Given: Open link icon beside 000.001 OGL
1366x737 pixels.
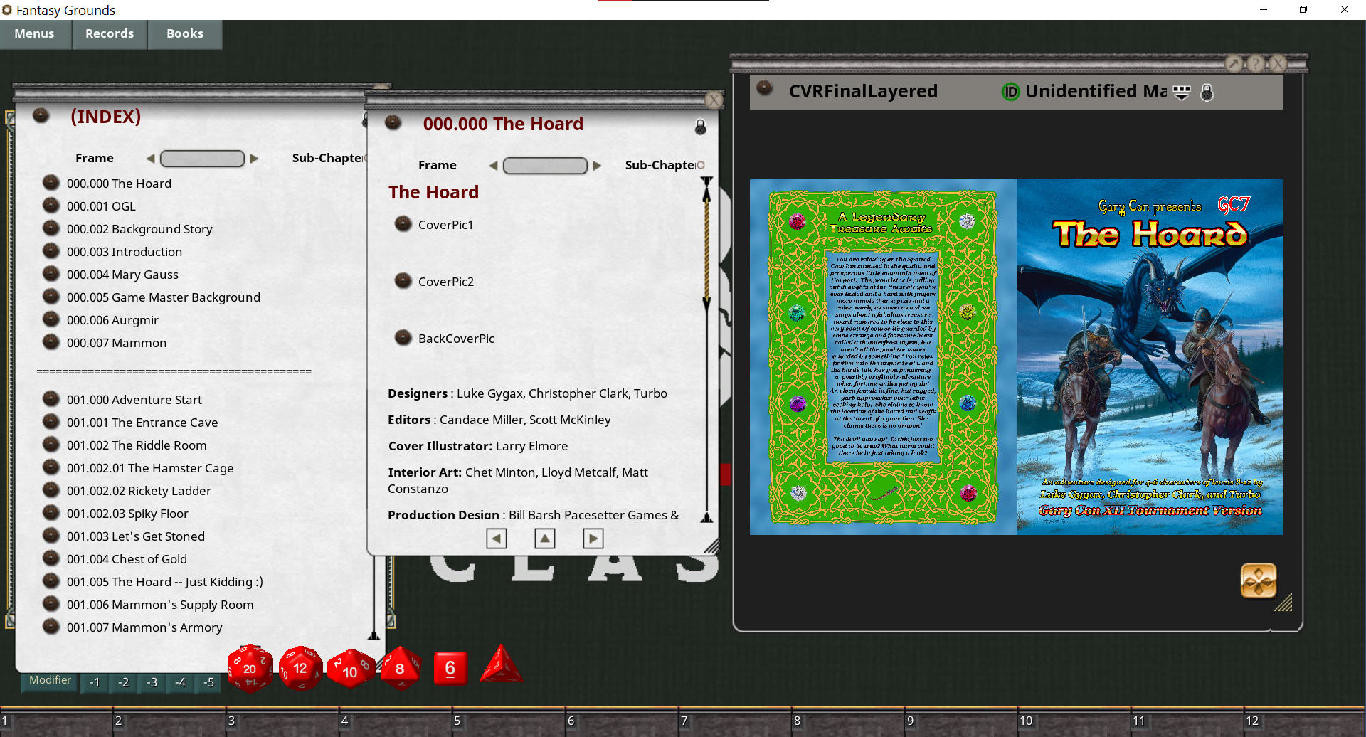Looking at the screenshot, I should point(51,205).
